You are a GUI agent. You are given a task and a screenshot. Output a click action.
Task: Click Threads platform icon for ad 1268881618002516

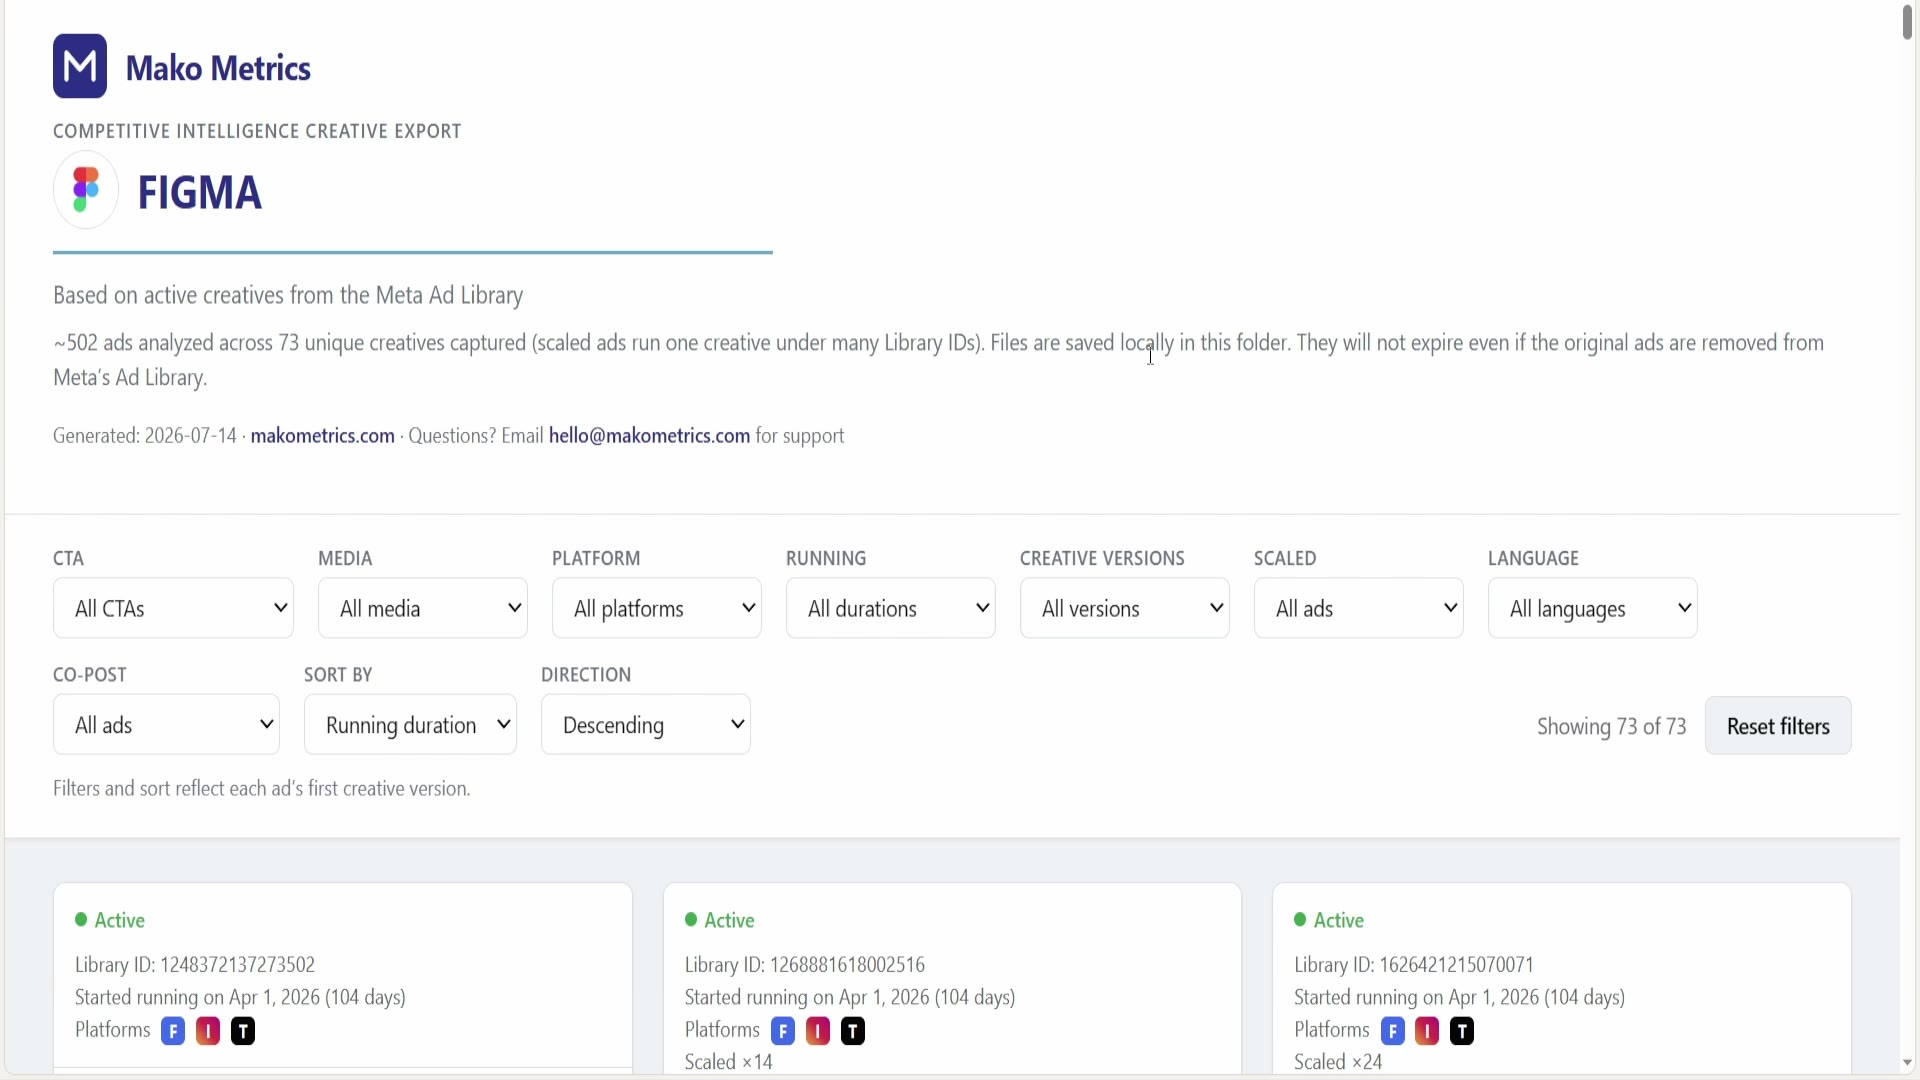point(853,1031)
